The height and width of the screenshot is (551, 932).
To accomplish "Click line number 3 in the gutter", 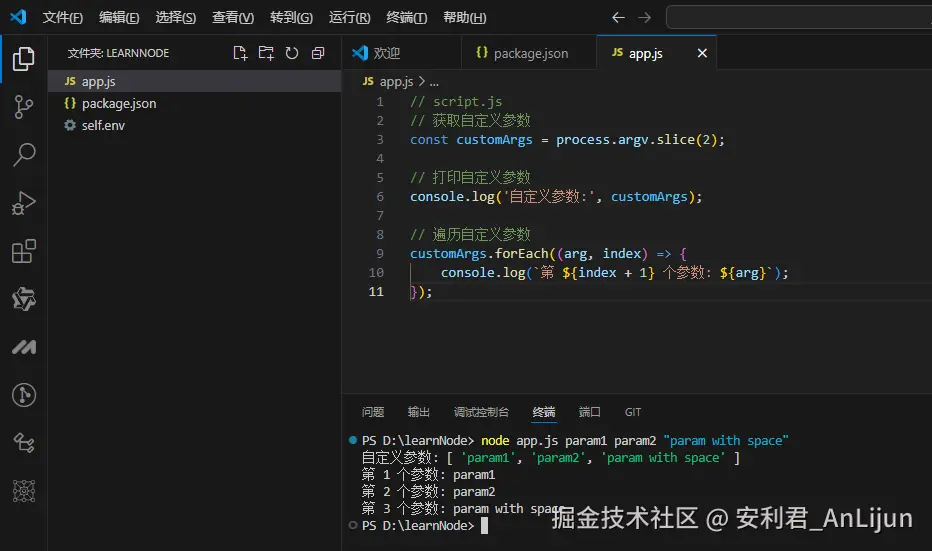I will pyautogui.click(x=380, y=140).
